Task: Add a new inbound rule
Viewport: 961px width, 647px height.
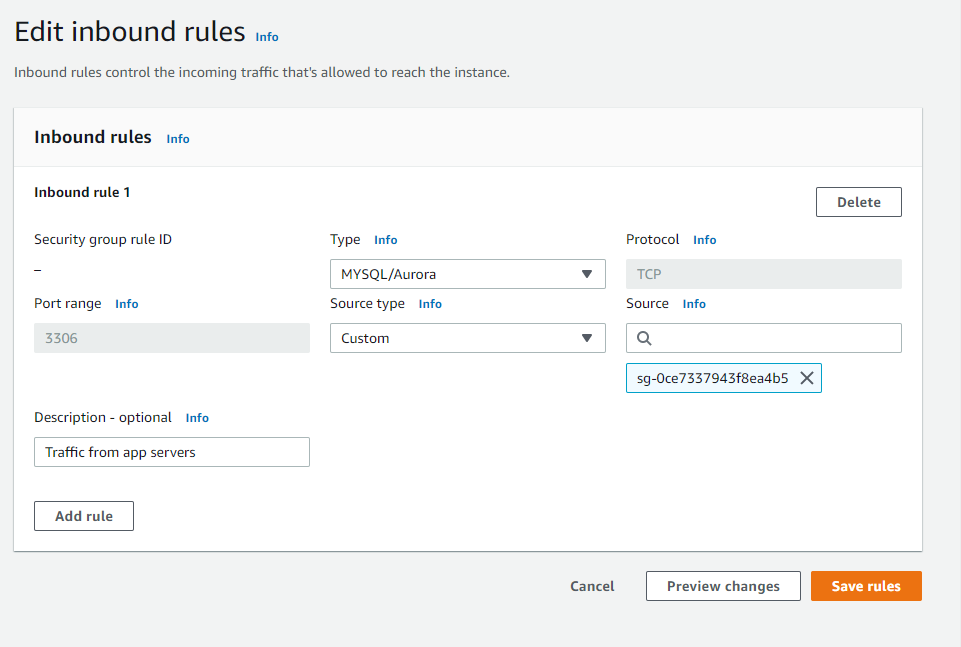Action: 84,516
